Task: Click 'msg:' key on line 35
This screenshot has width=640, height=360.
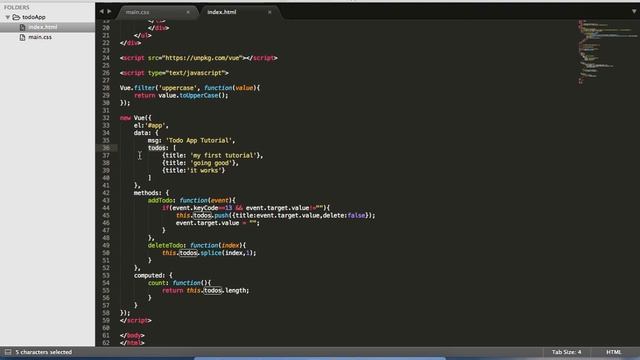Action: pyautogui.click(x=155, y=140)
